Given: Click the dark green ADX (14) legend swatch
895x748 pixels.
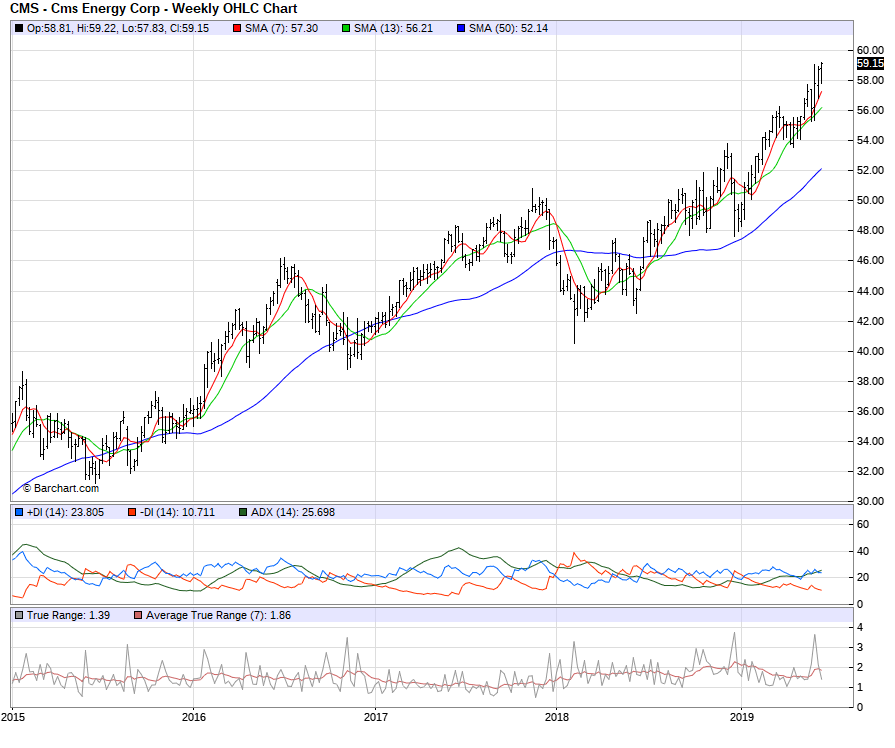Looking at the screenshot, I should pos(243,512).
